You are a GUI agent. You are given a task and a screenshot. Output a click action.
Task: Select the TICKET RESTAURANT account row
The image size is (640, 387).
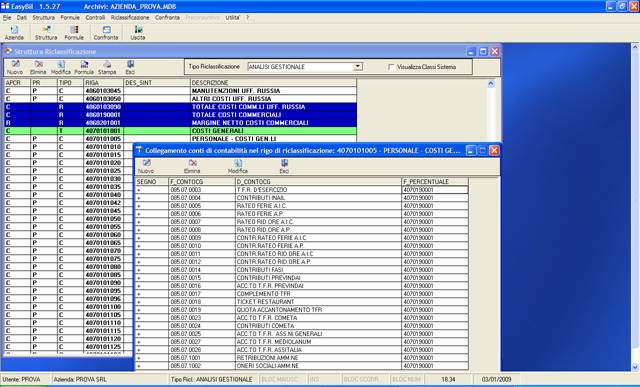[302, 302]
